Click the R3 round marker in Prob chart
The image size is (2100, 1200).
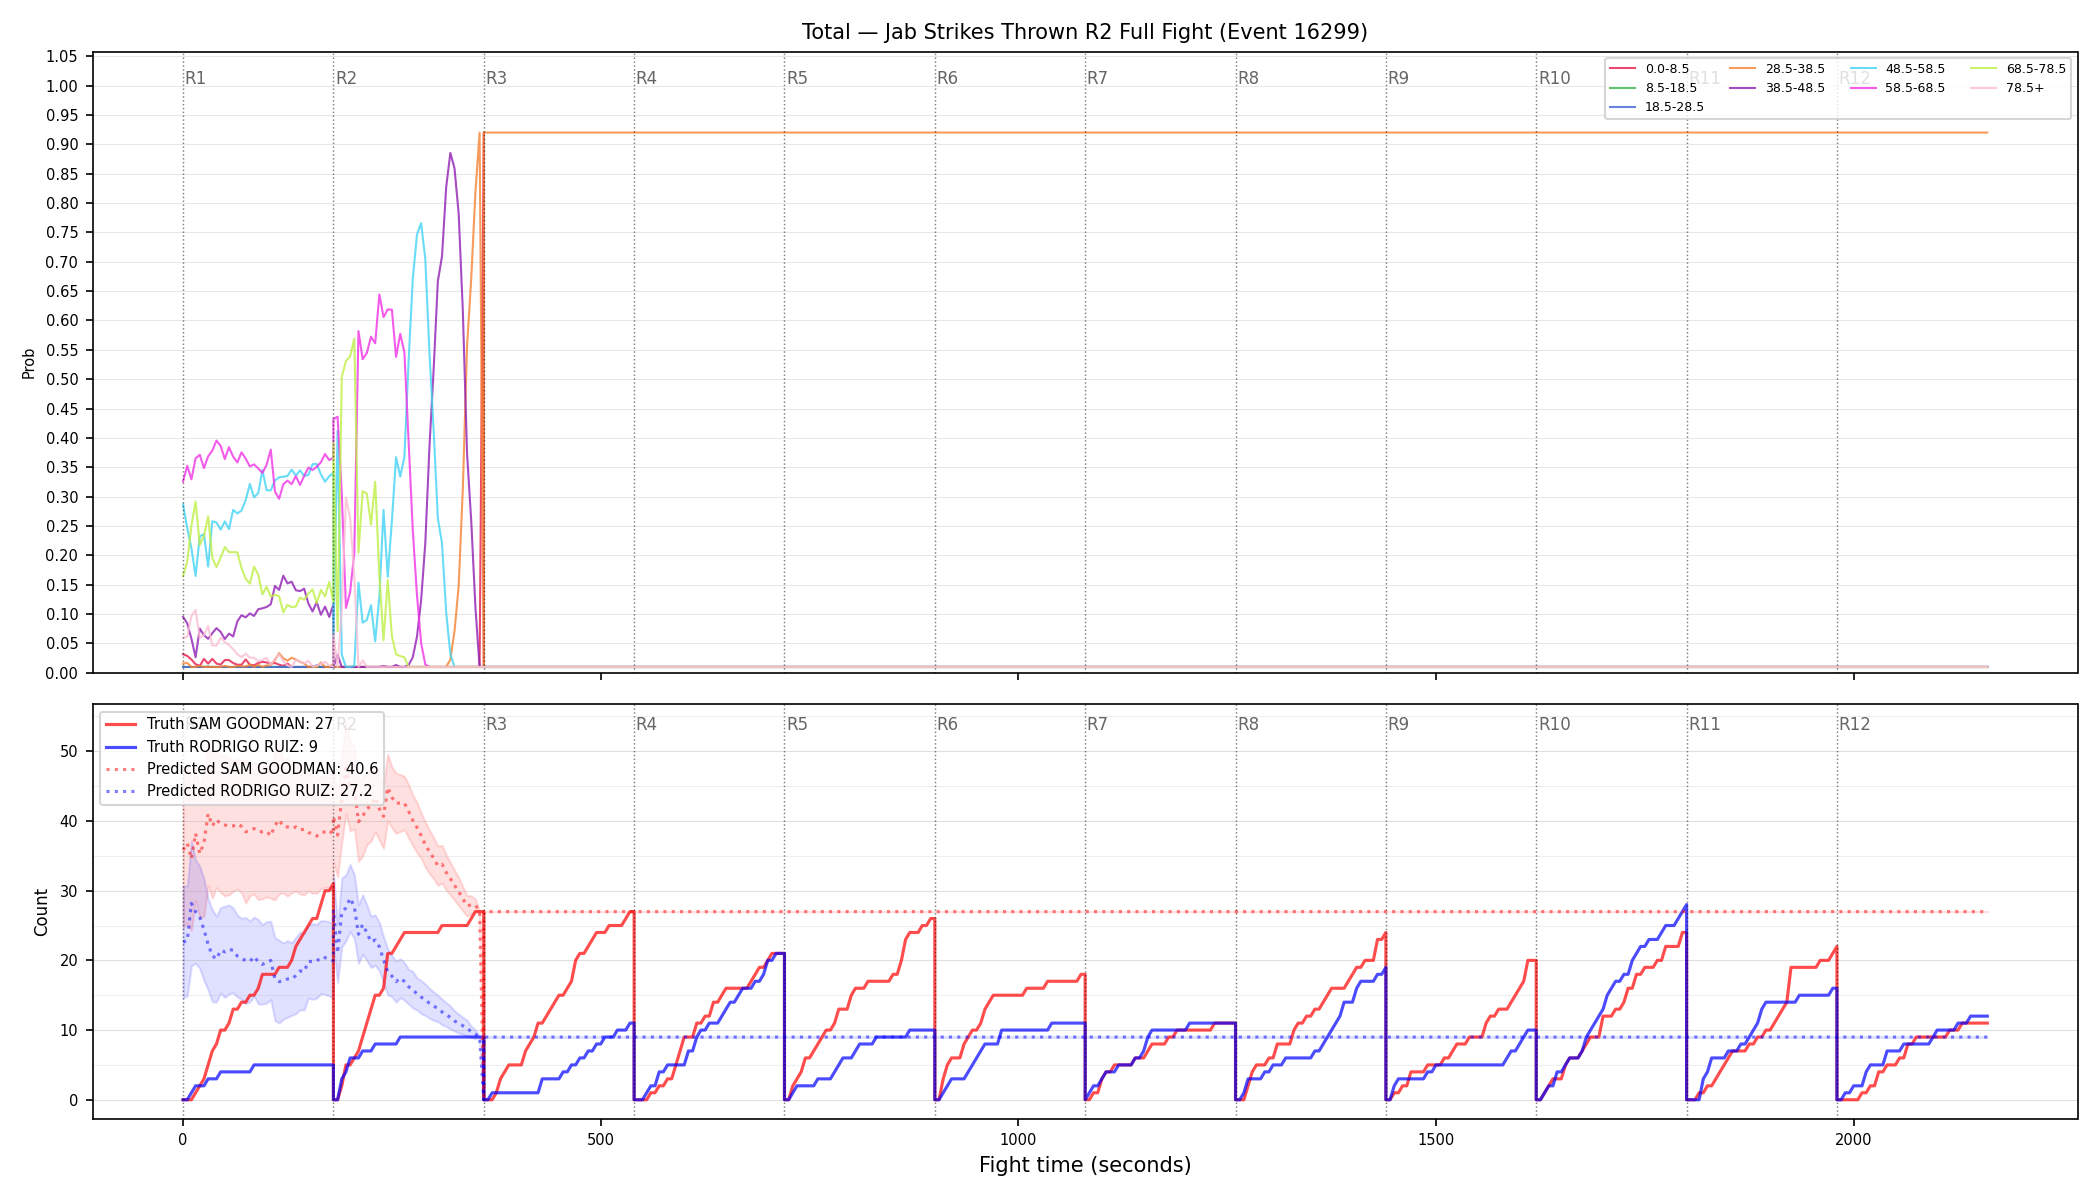point(496,78)
